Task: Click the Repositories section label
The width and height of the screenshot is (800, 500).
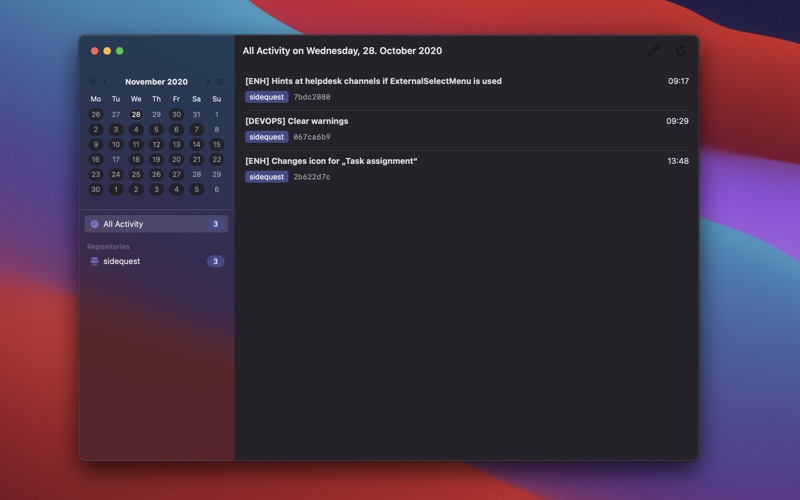Action: (108, 246)
